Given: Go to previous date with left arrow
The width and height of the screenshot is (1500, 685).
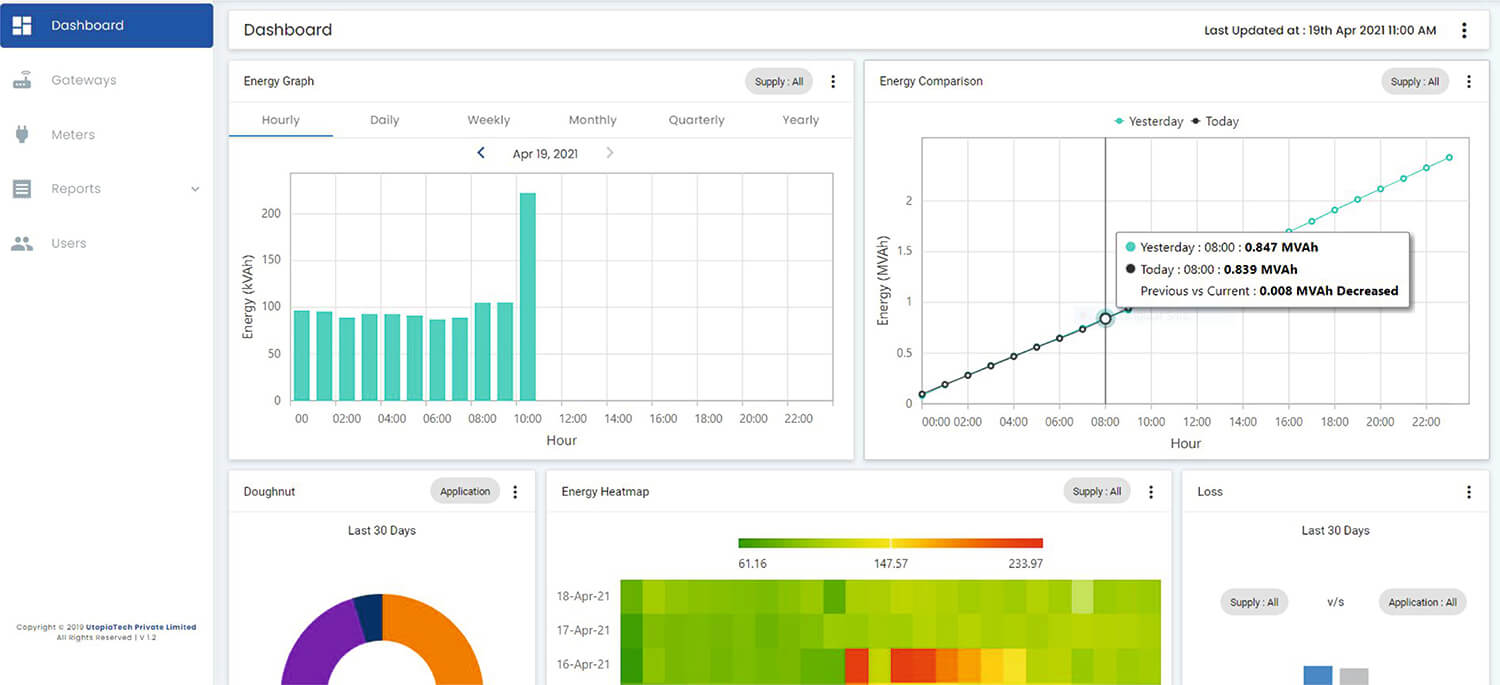Looking at the screenshot, I should (481, 153).
